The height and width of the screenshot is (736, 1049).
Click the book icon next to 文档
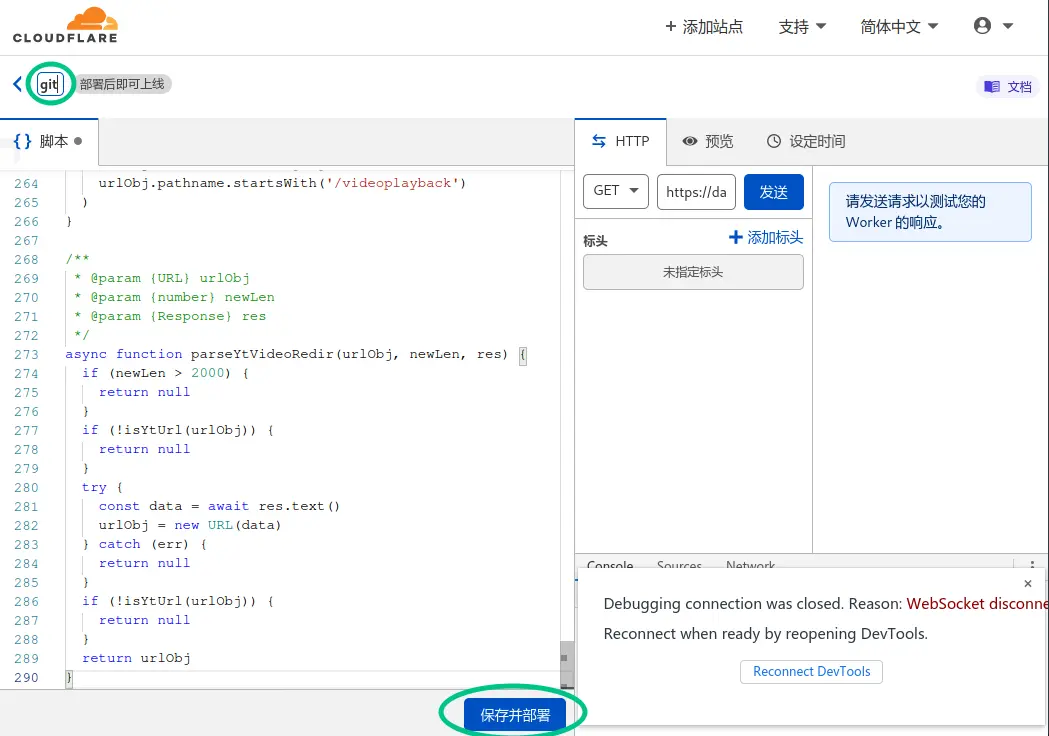992,87
